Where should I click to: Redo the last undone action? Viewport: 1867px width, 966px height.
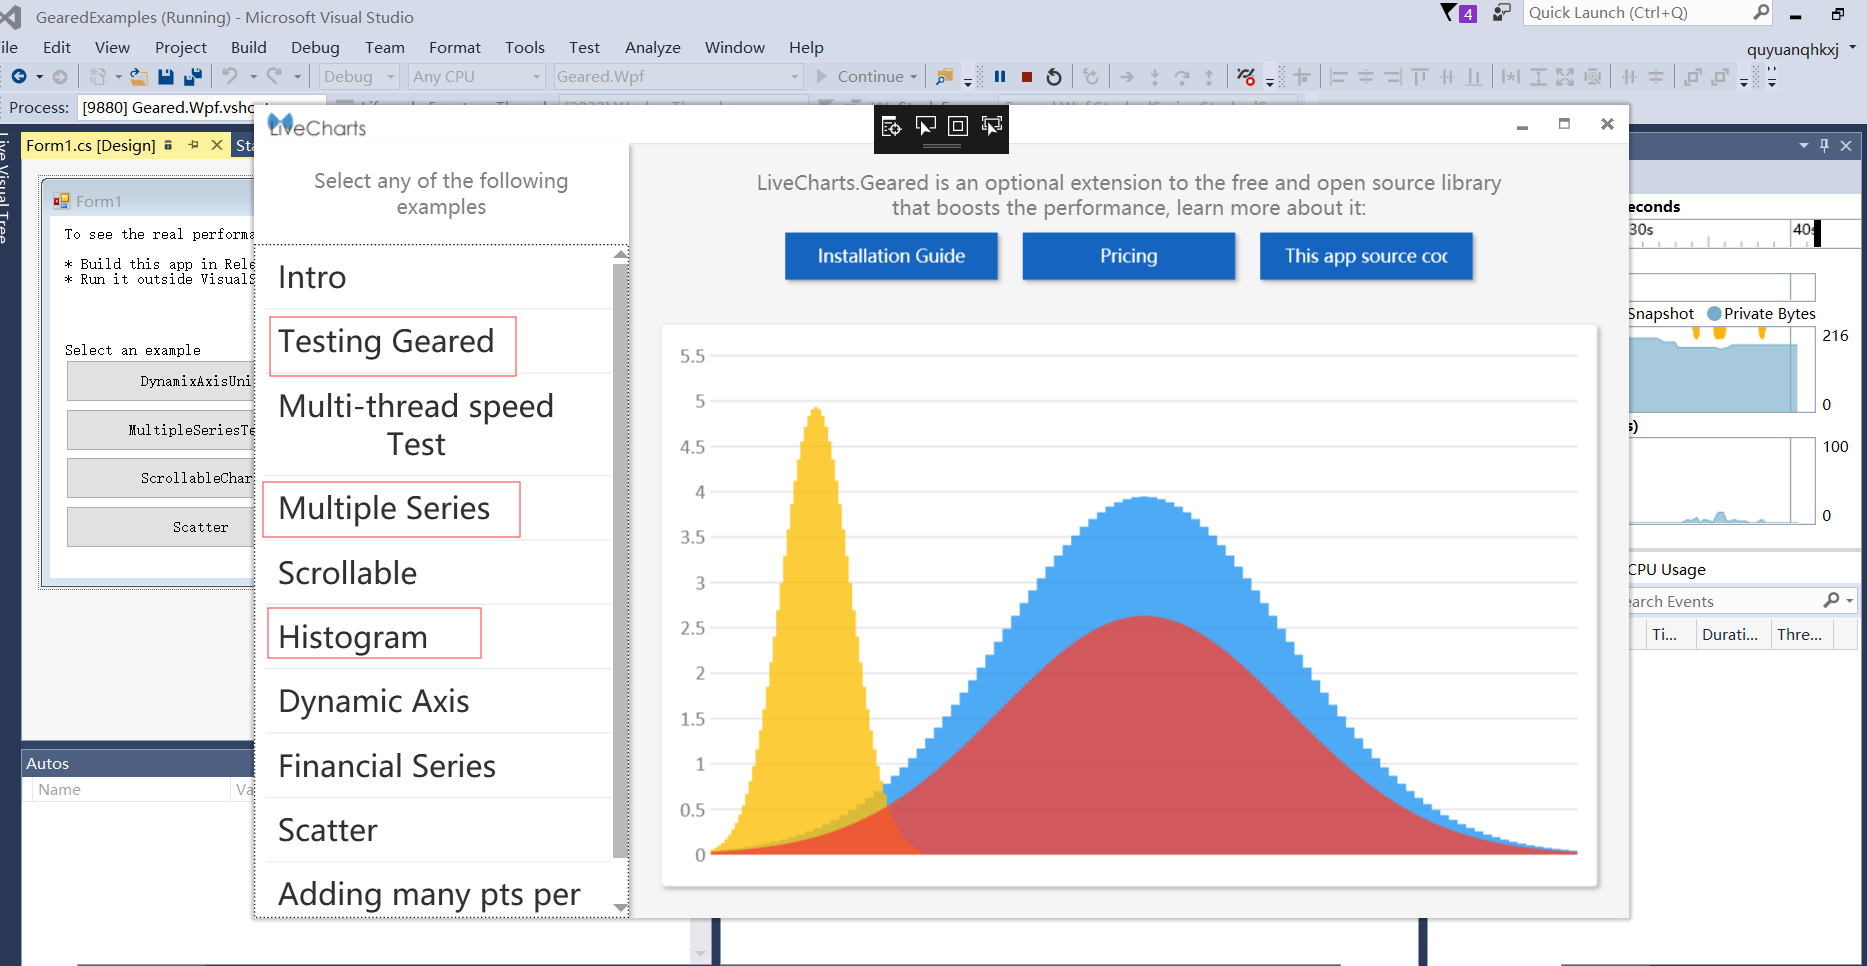point(273,76)
